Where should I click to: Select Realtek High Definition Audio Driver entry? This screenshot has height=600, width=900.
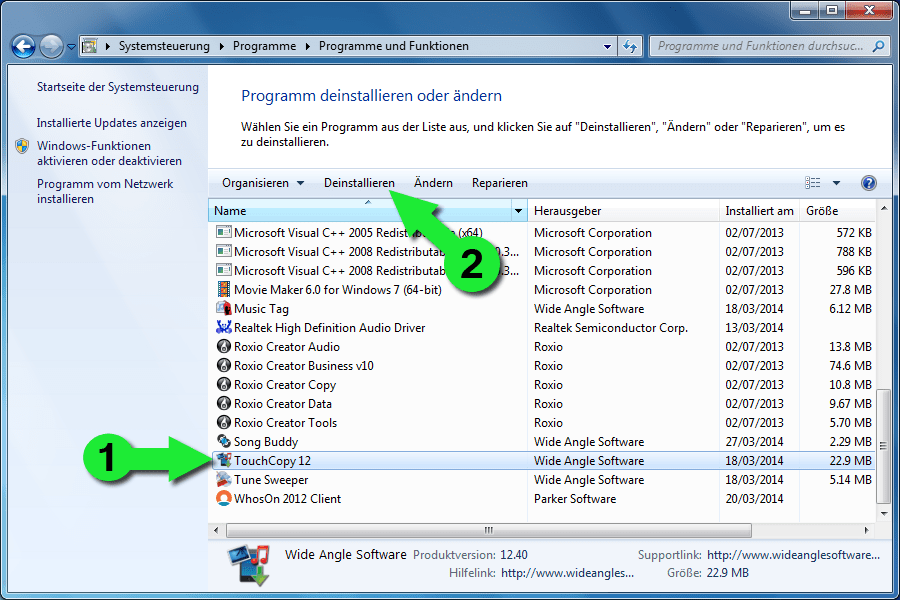point(542,327)
